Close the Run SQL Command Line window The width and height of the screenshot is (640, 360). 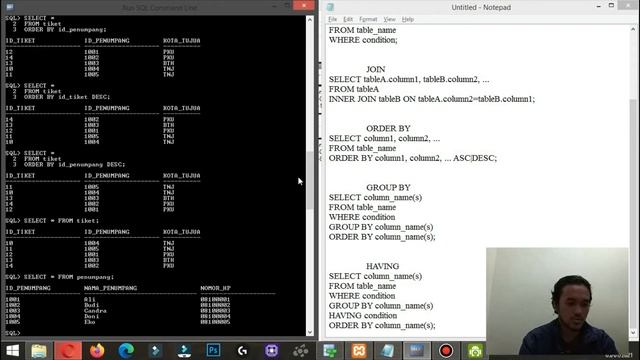304,5
